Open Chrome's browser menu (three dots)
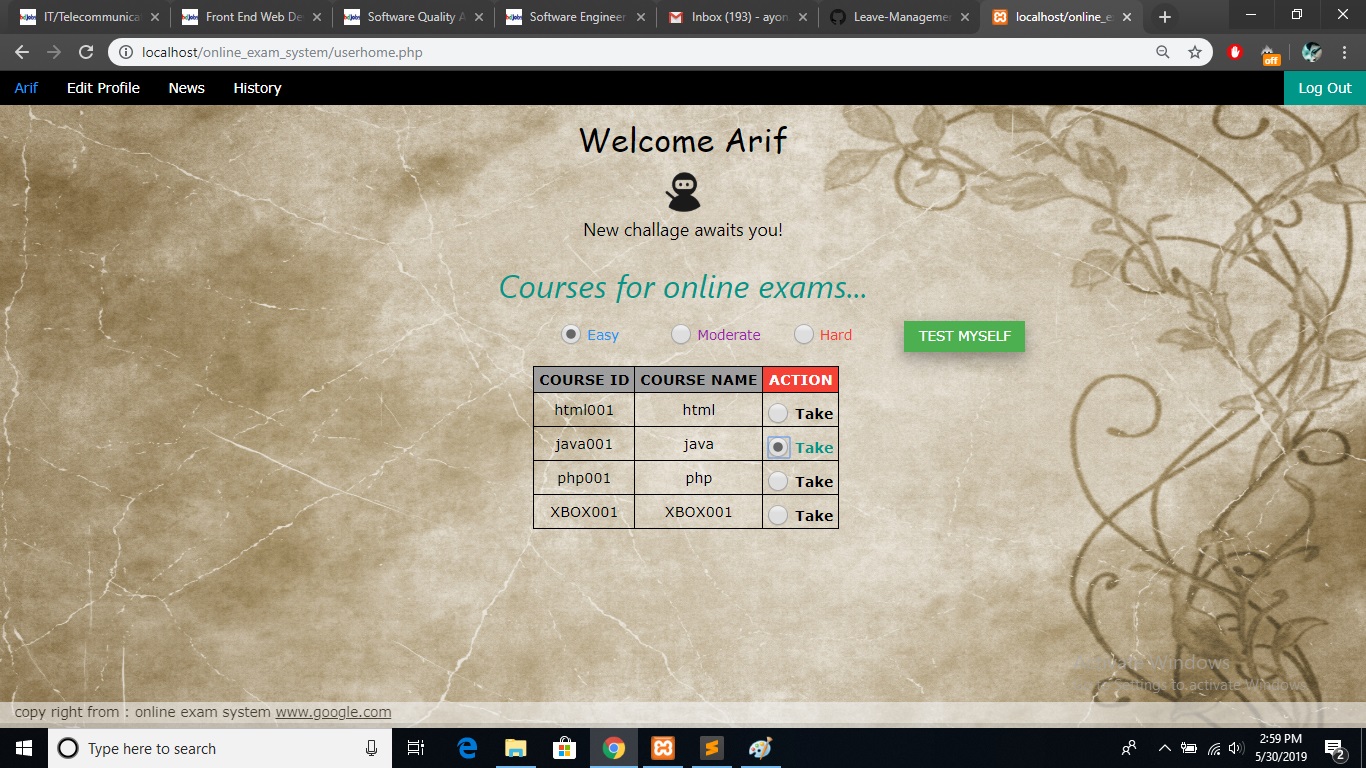This screenshot has height=768, width=1366. (x=1344, y=51)
